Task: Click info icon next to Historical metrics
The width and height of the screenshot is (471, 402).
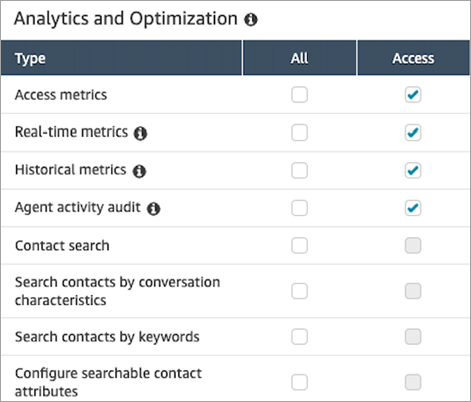Action: coord(139,171)
